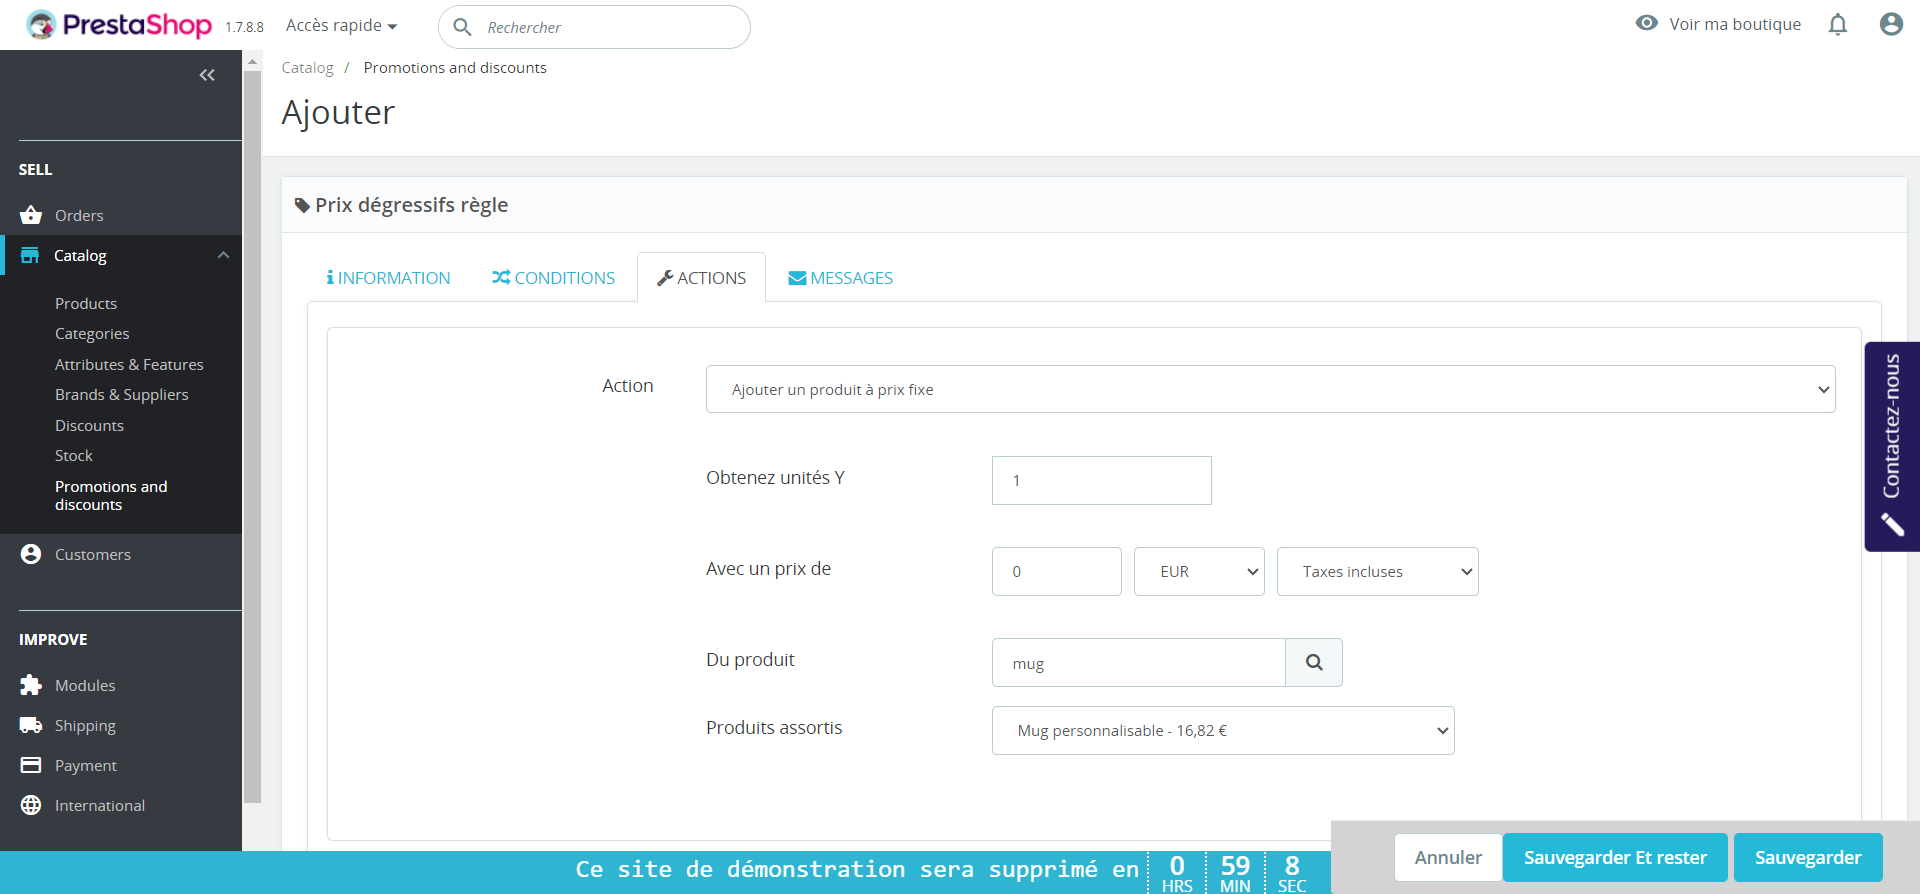Screen dimensions: 1920x894
Task: Open the Action select dropdown
Action: (1270, 389)
